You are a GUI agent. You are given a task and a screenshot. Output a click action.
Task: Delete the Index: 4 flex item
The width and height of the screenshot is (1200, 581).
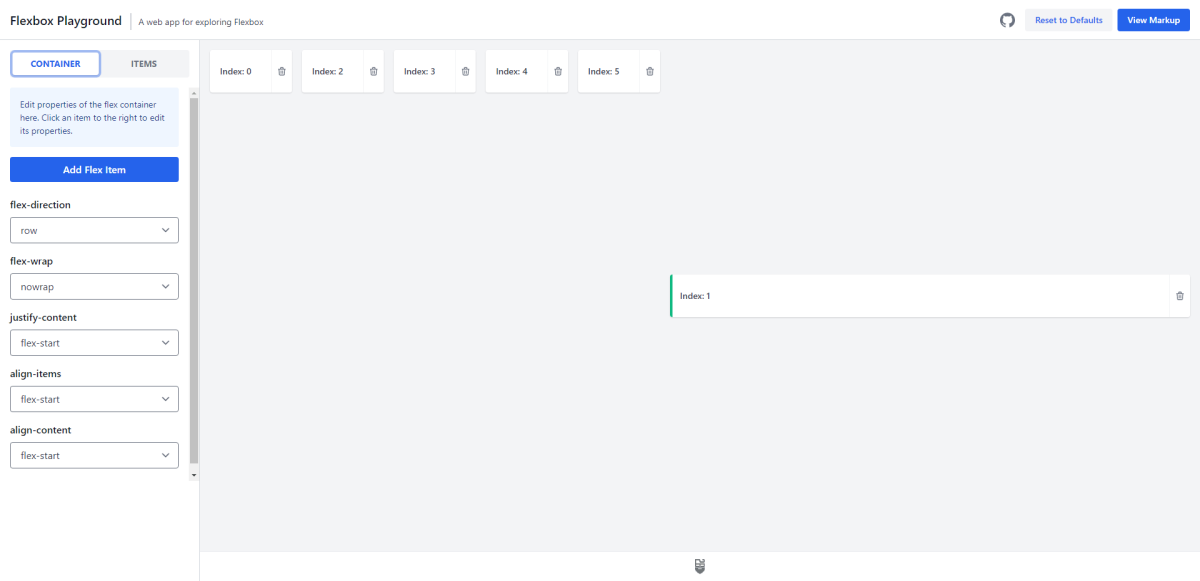pos(558,71)
